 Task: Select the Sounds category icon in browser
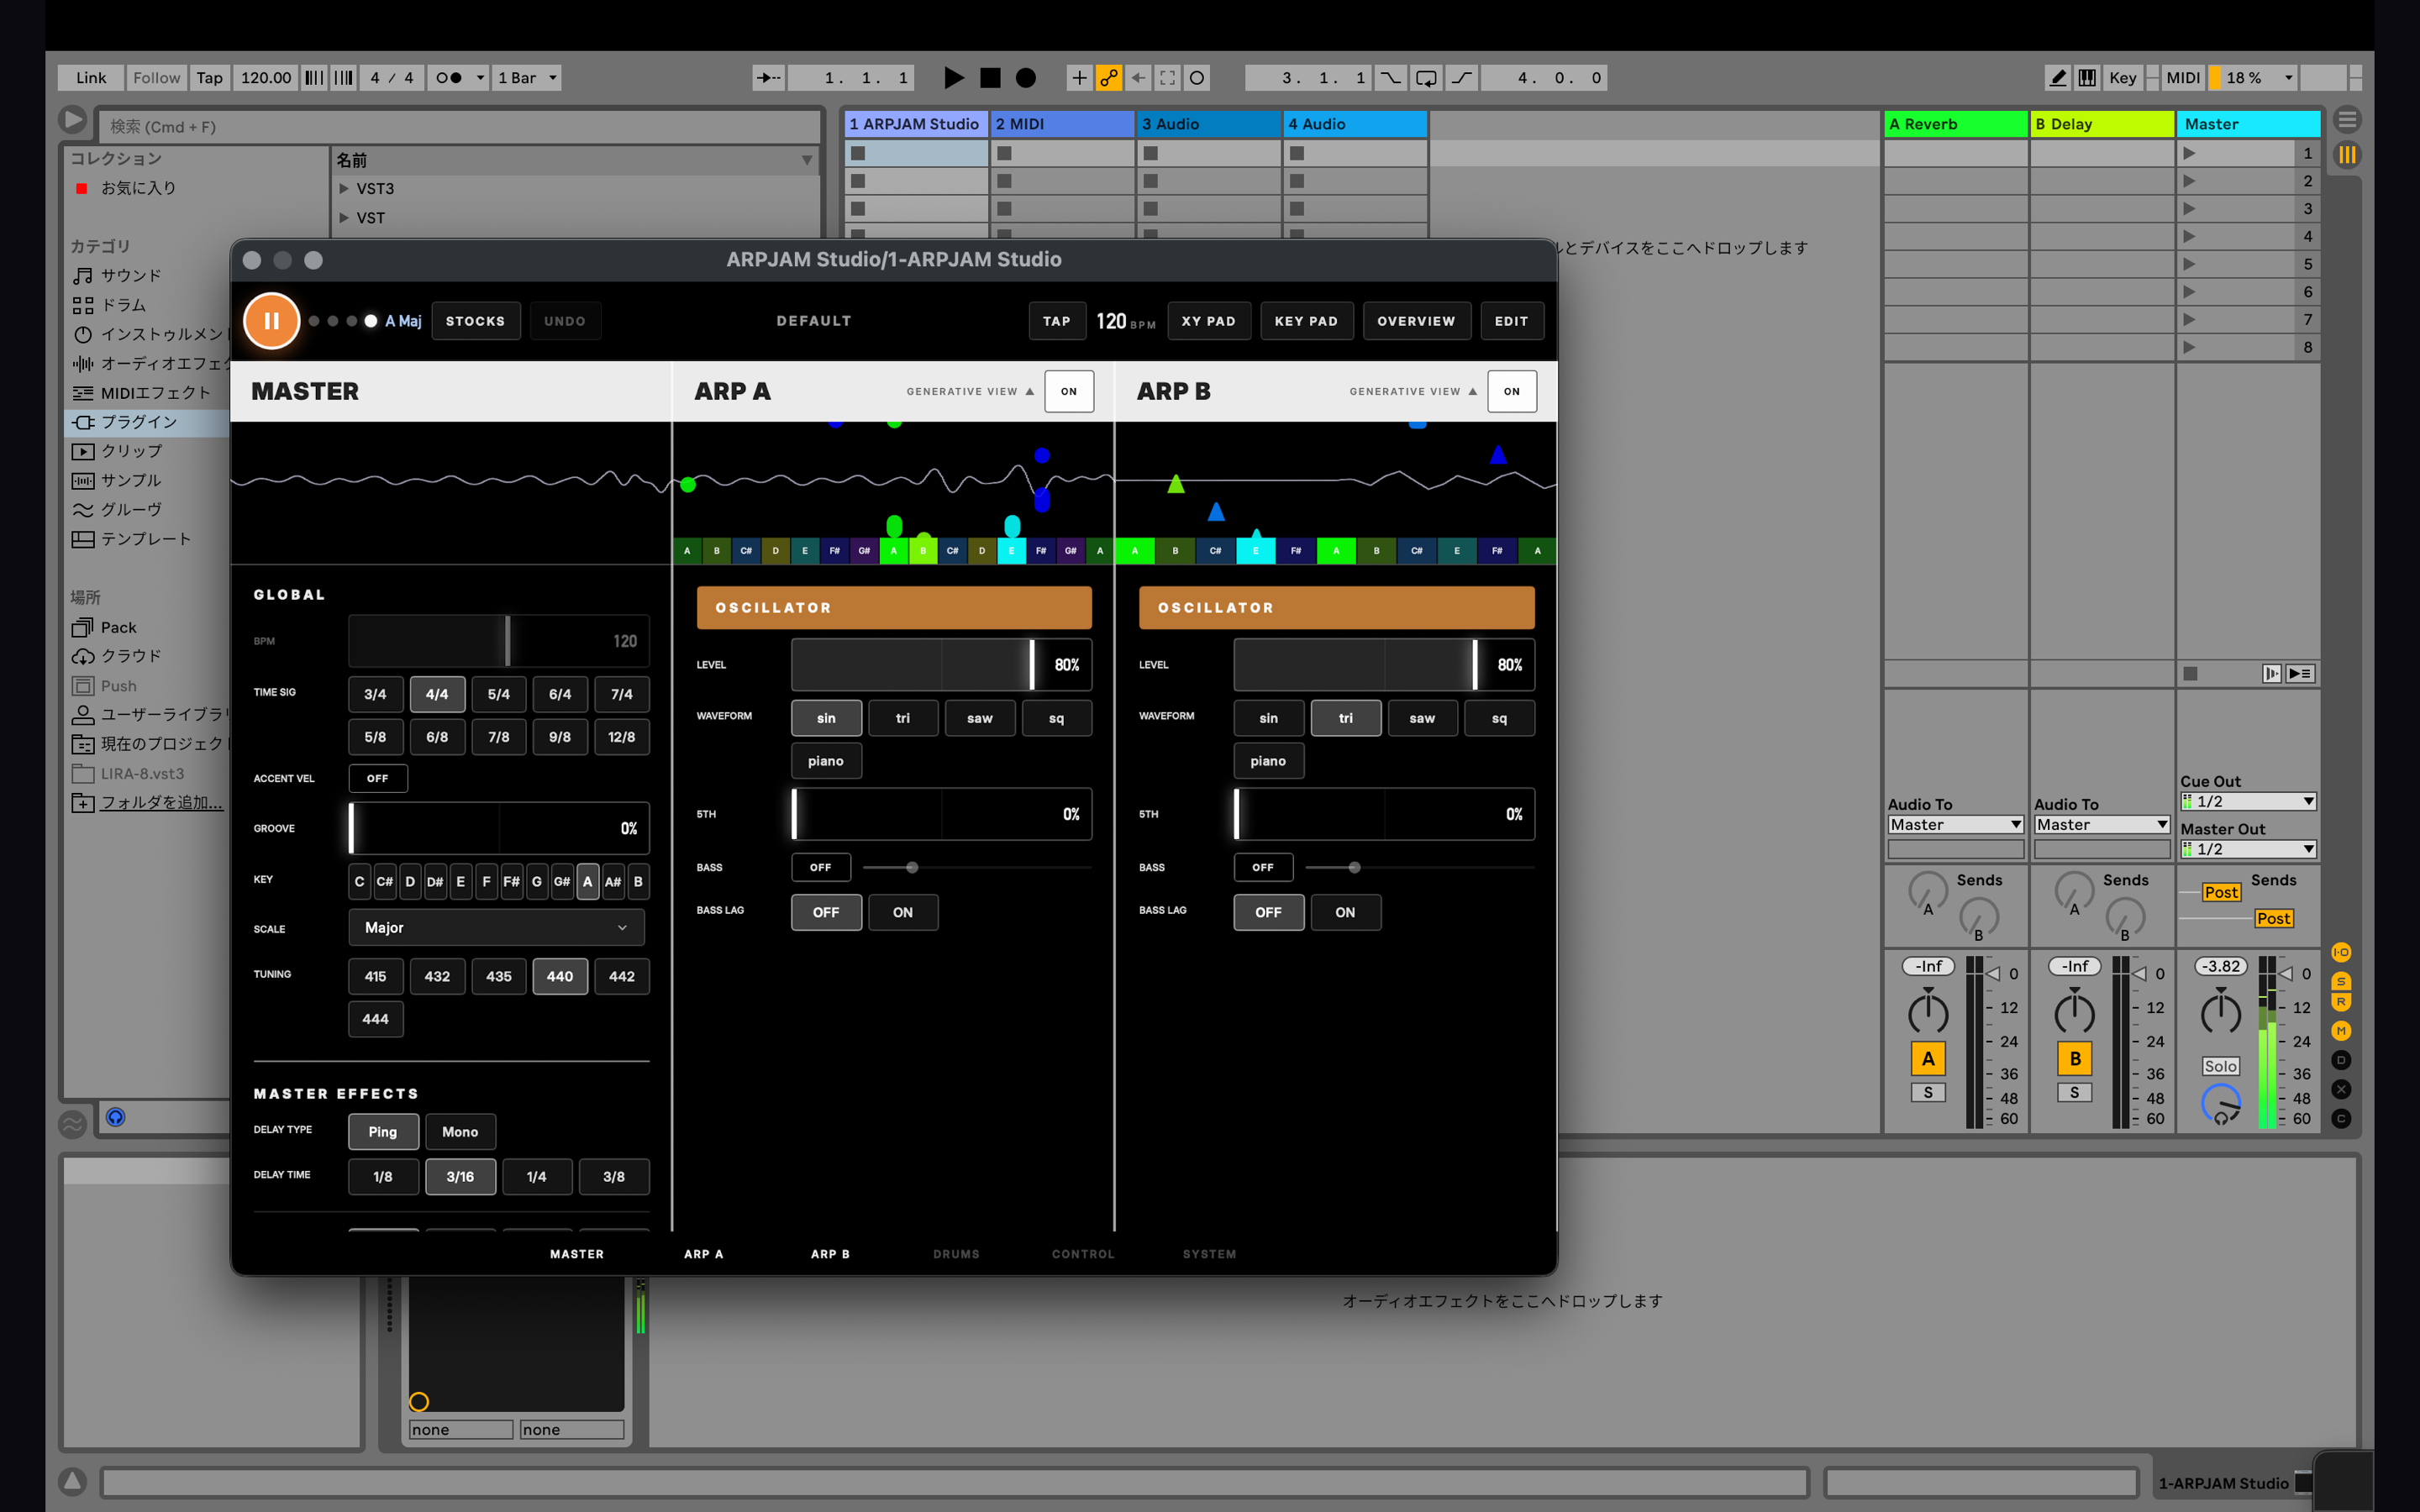(x=83, y=276)
